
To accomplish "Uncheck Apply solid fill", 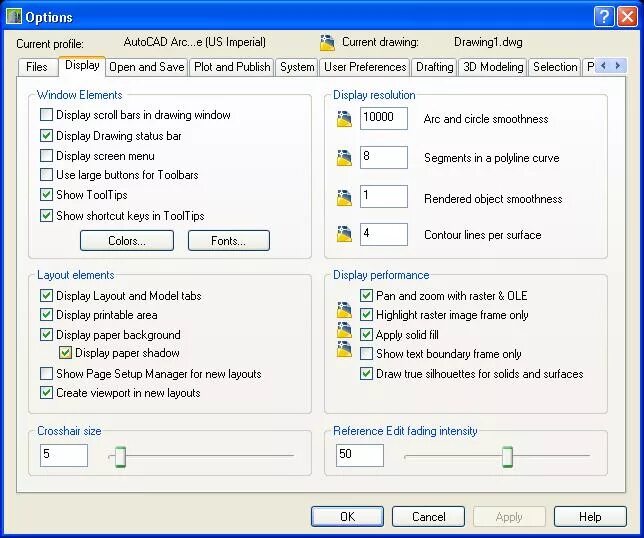I will [366, 334].
